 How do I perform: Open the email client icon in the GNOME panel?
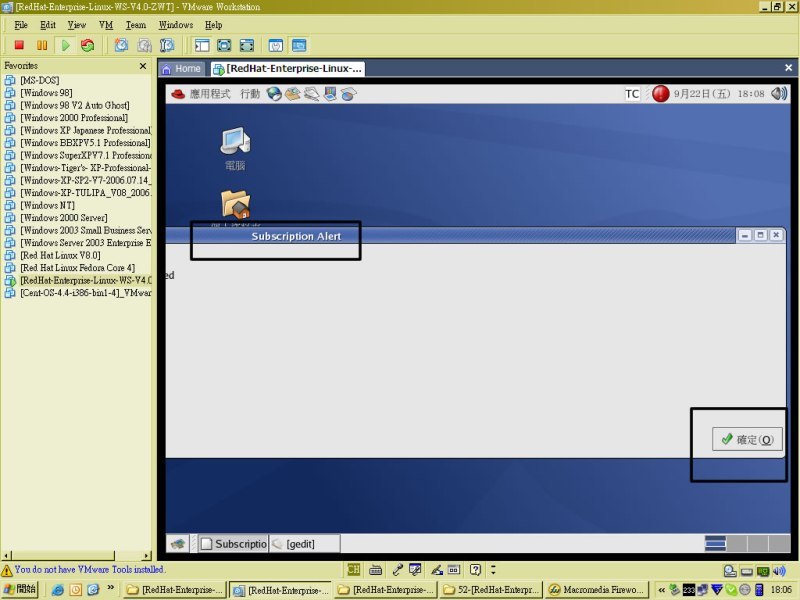292,93
